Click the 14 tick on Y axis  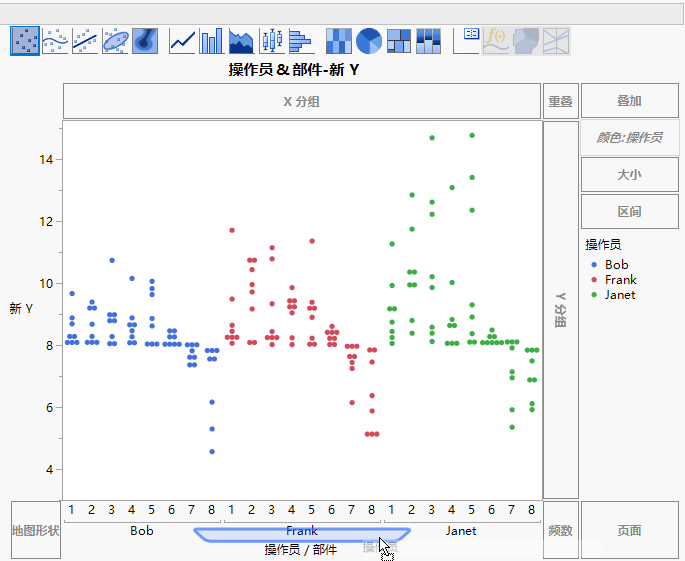coord(46,160)
